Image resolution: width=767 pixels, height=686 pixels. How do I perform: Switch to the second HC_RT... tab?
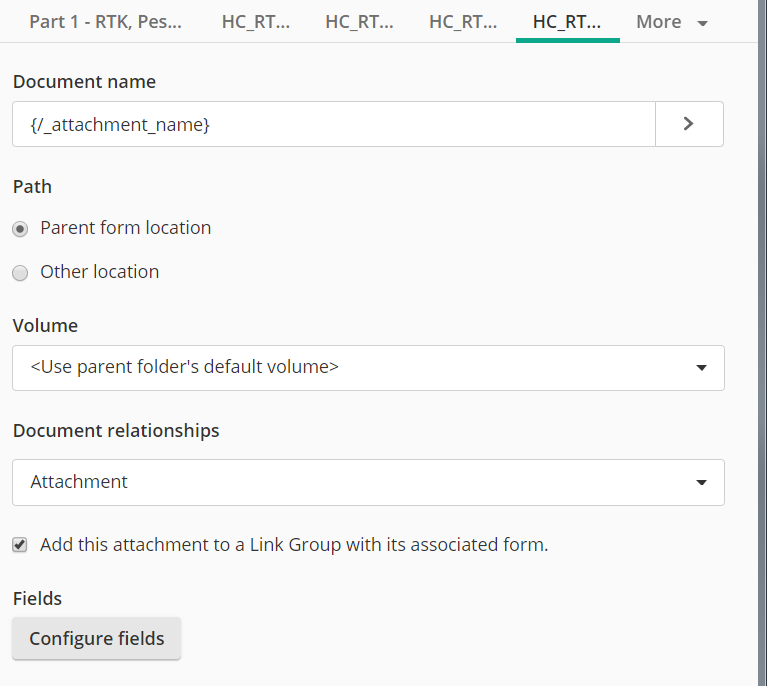(x=359, y=22)
